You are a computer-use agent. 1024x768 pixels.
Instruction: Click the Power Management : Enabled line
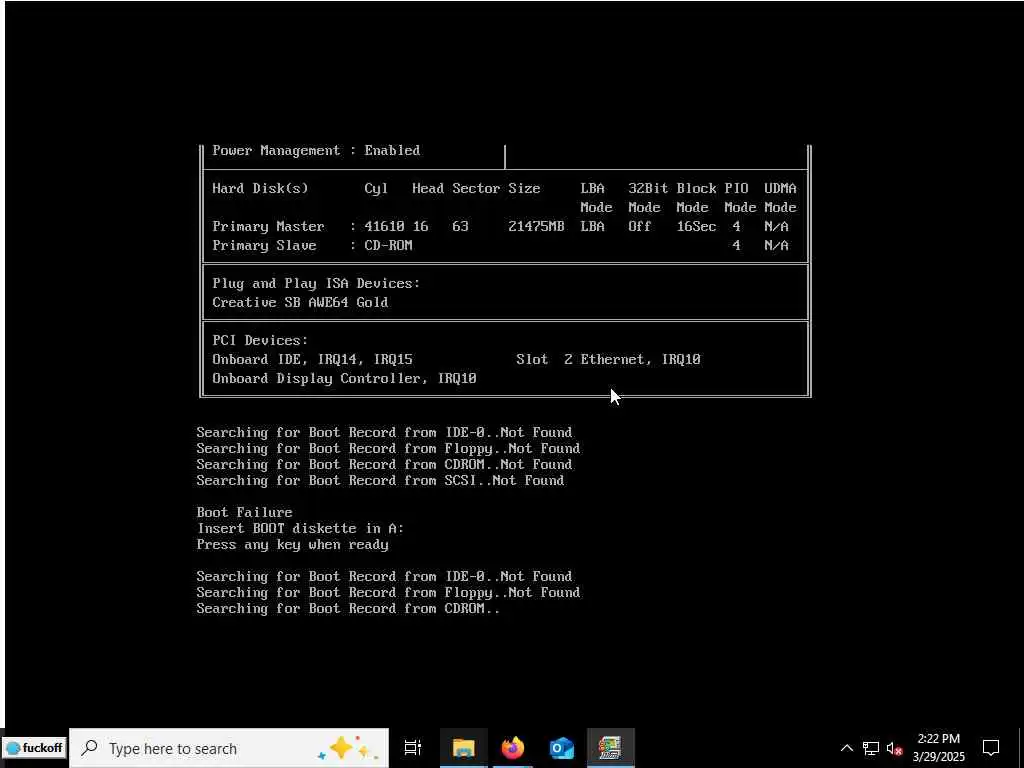pos(316,150)
